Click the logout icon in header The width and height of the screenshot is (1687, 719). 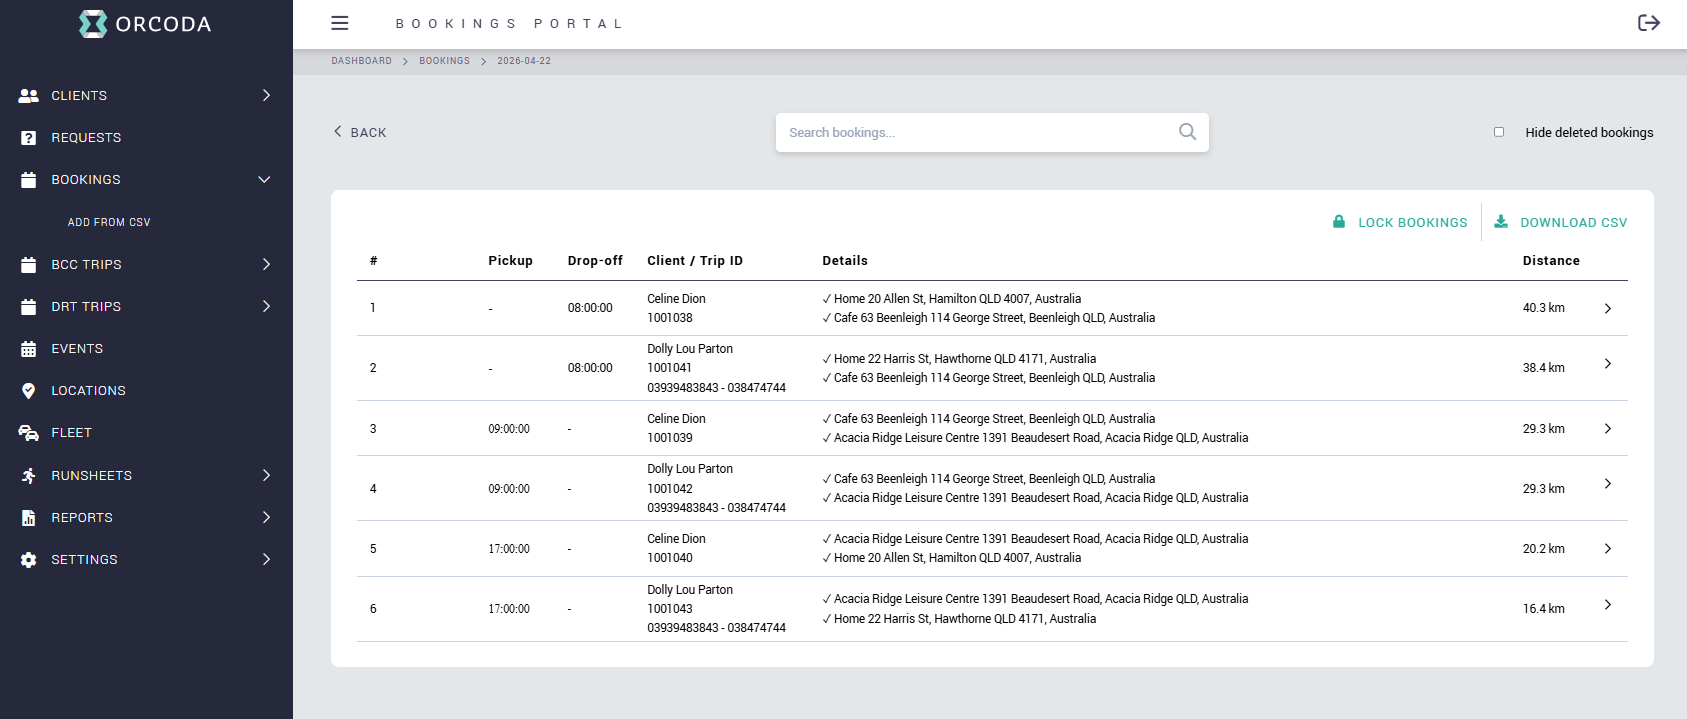pyautogui.click(x=1648, y=23)
